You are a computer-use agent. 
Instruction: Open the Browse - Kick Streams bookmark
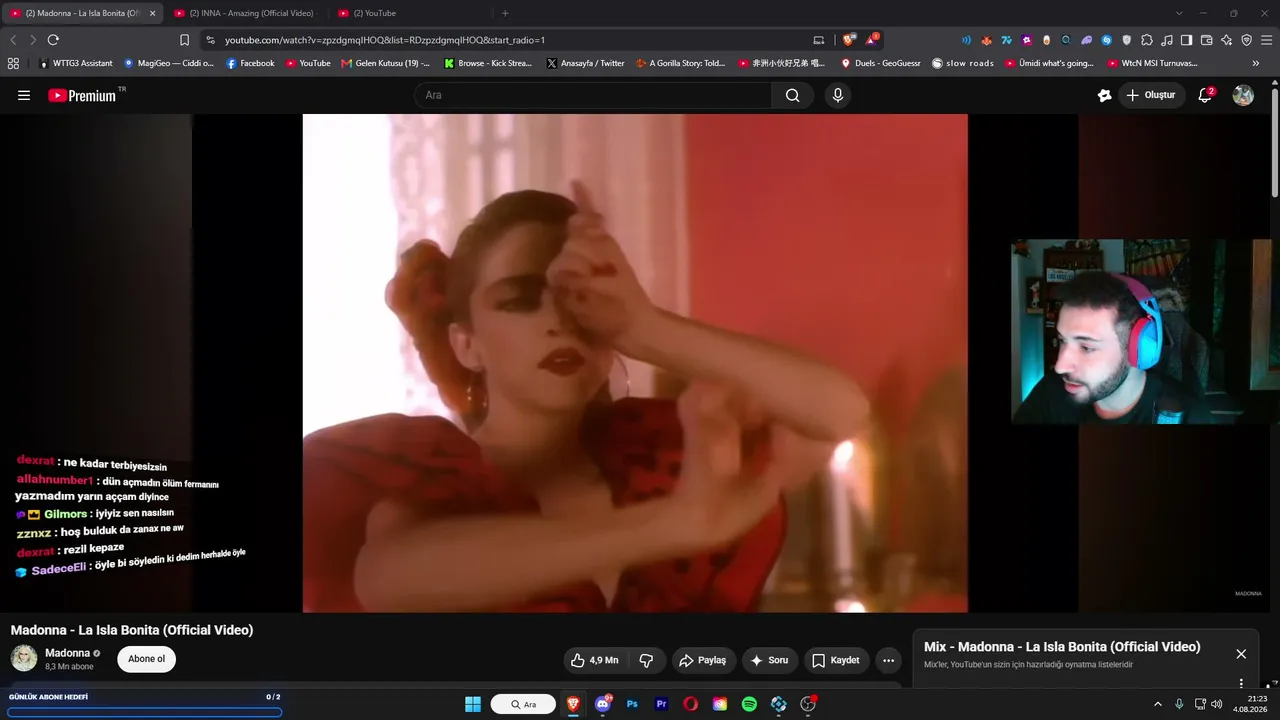point(488,63)
